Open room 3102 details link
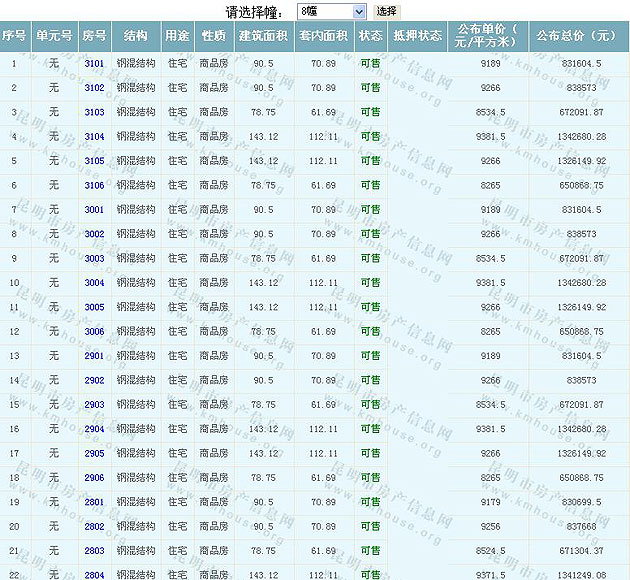Screen dimensions: 630x580 tap(94, 88)
